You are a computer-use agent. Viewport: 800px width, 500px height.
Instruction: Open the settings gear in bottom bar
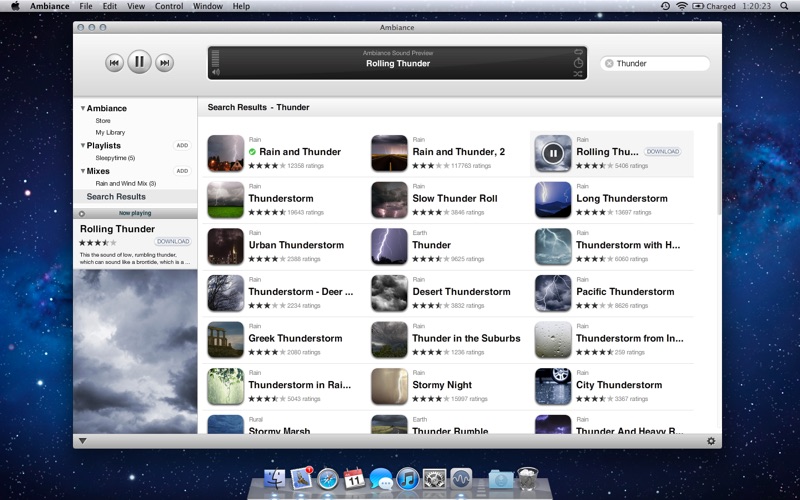[x=711, y=441]
